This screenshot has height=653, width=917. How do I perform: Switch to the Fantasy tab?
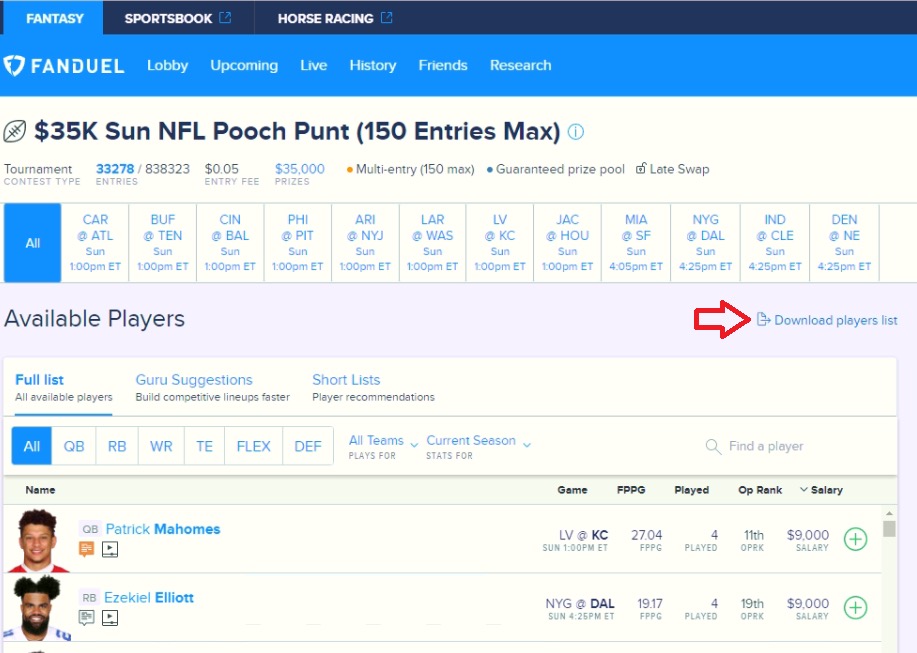(x=54, y=18)
